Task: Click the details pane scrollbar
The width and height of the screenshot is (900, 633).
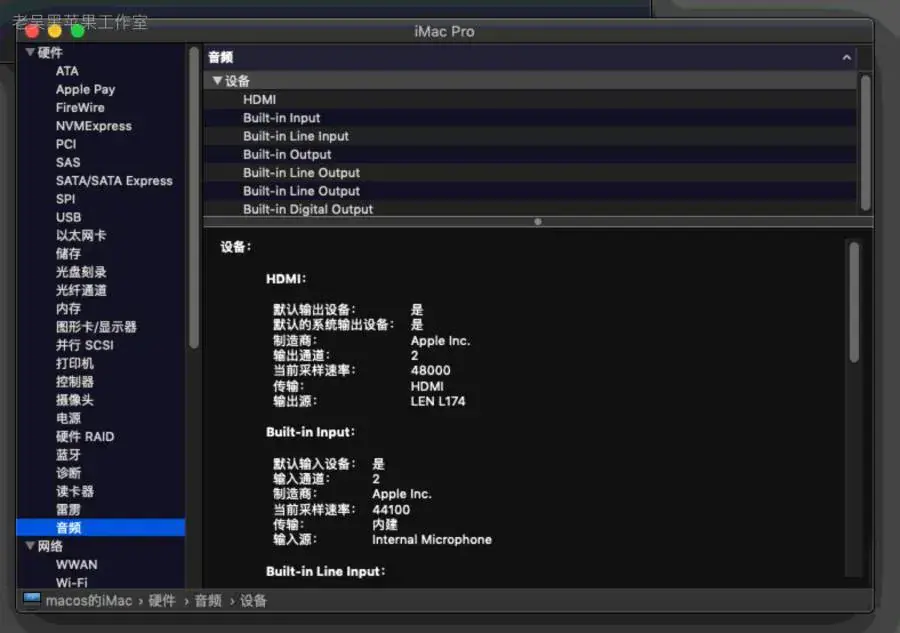Action: tap(855, 302)
